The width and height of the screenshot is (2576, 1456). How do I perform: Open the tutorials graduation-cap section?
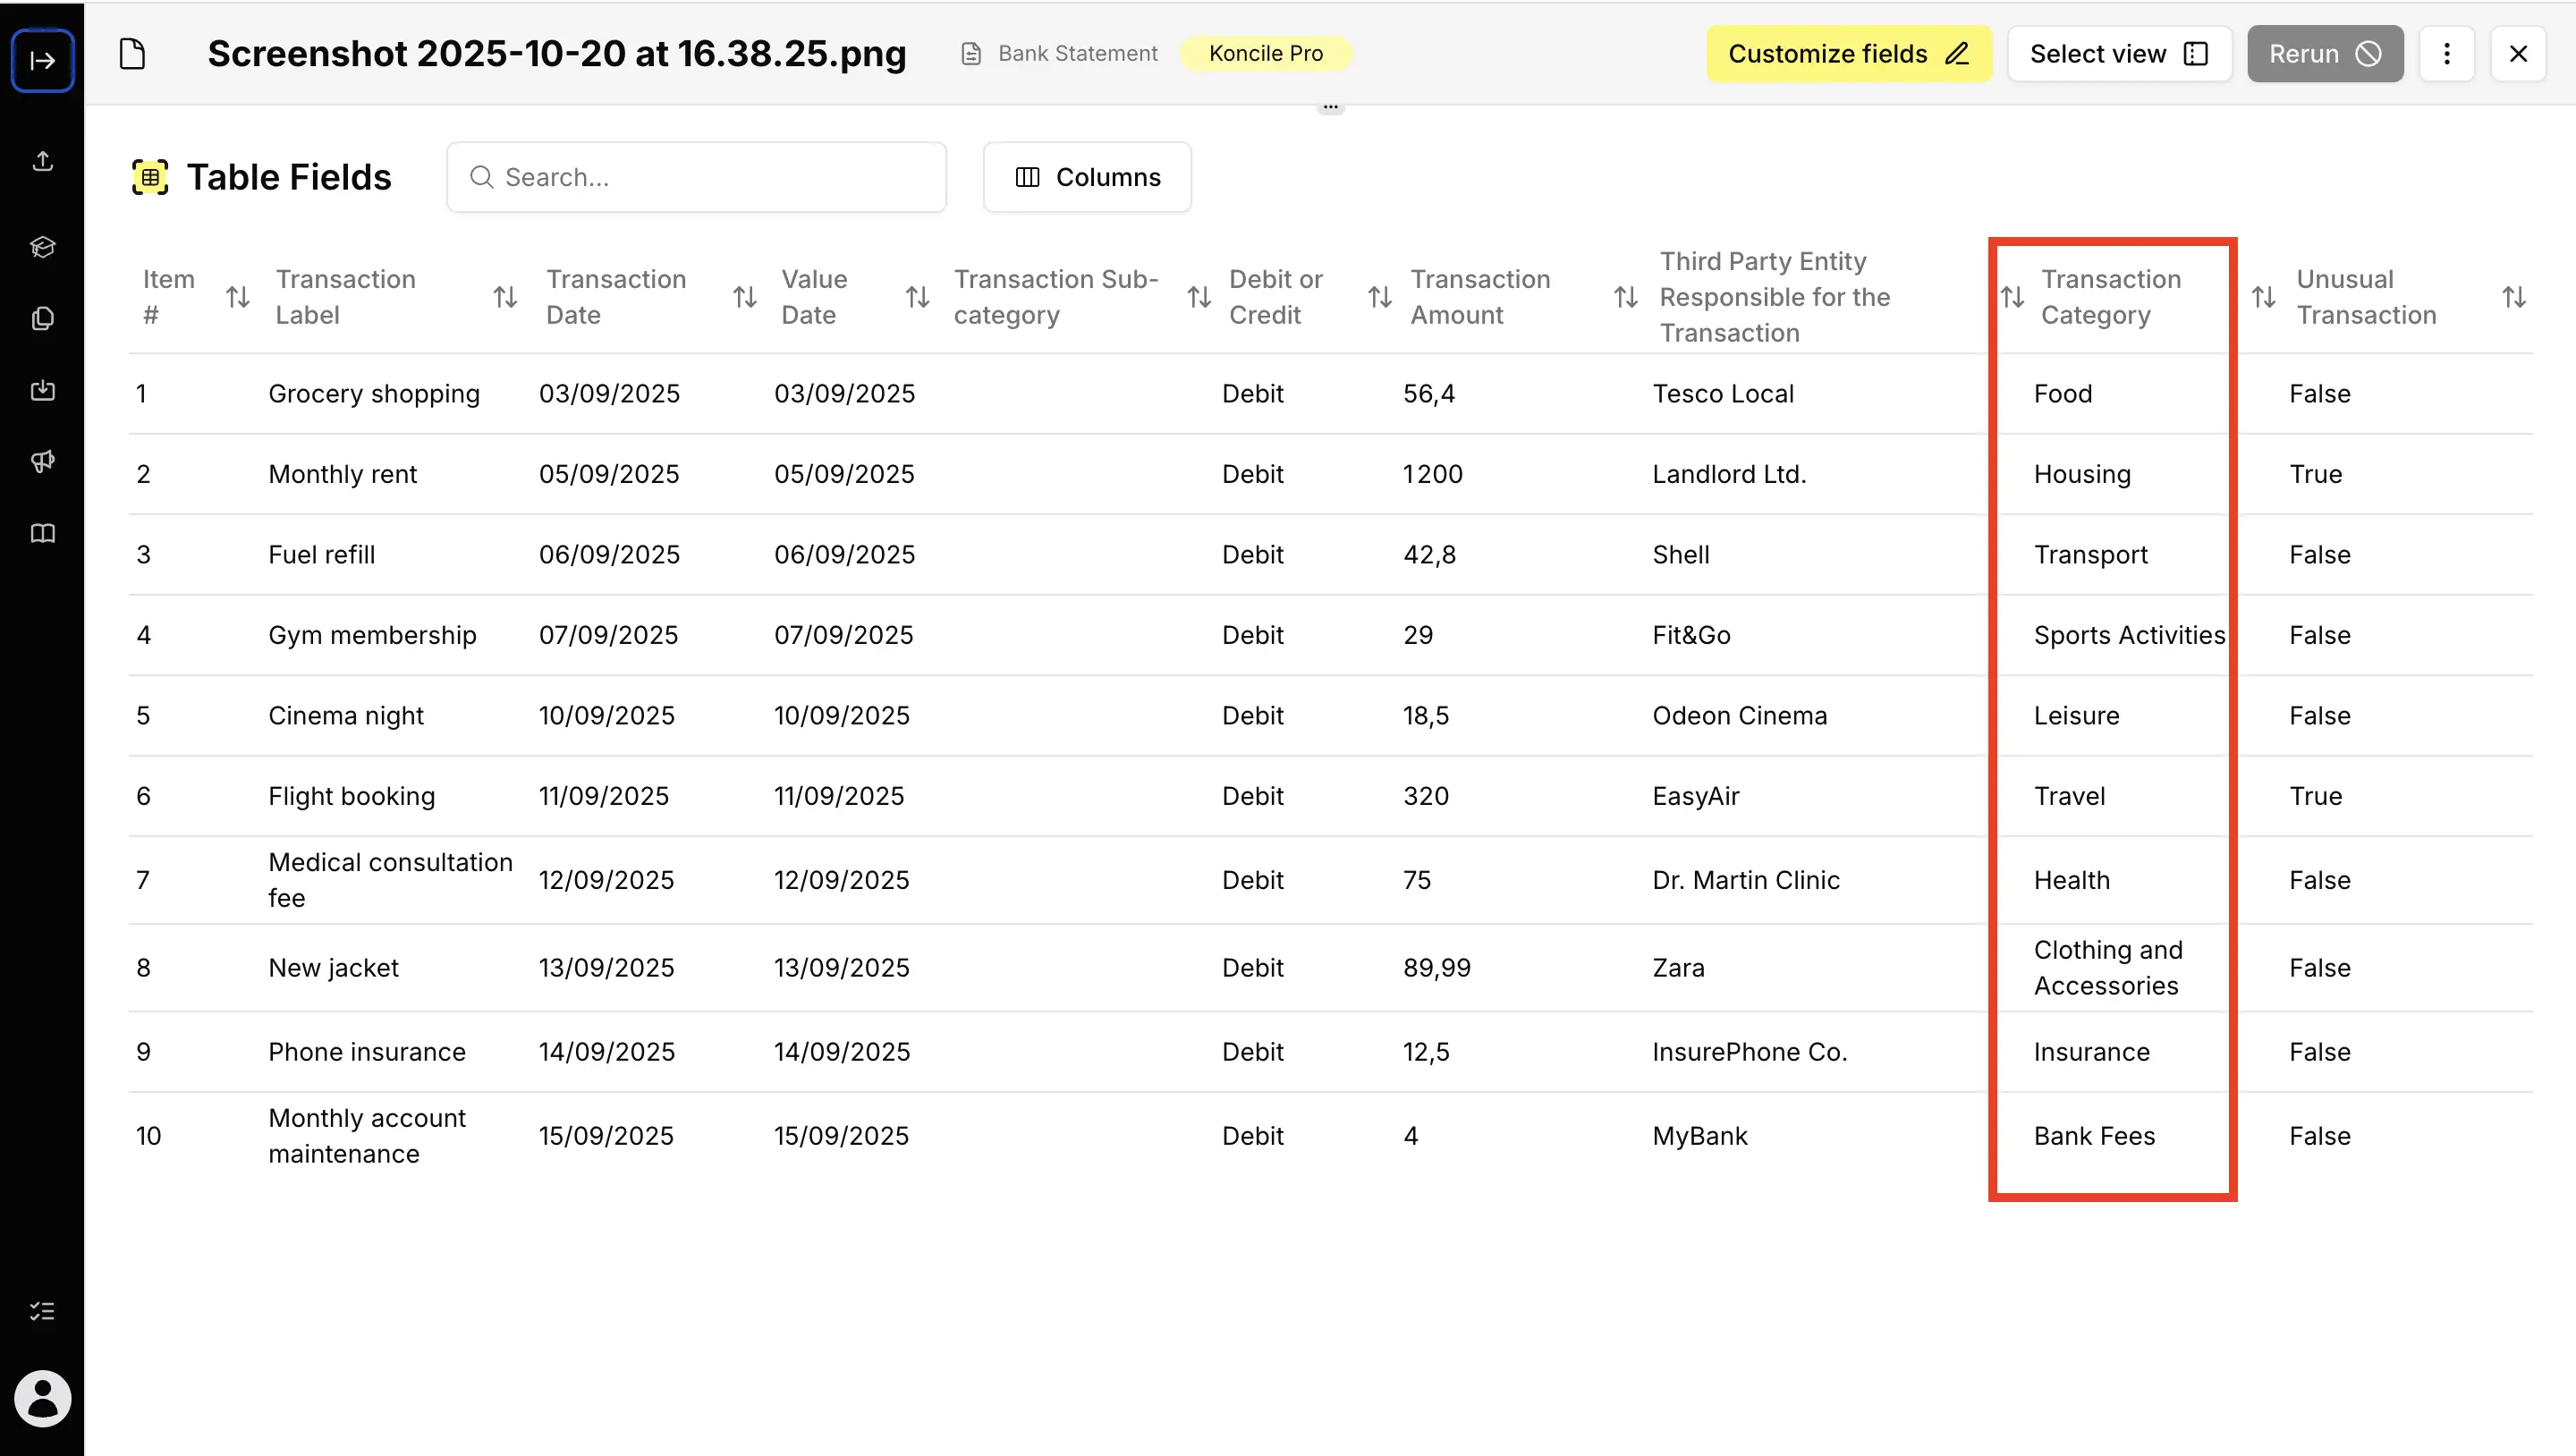point(43,247)
